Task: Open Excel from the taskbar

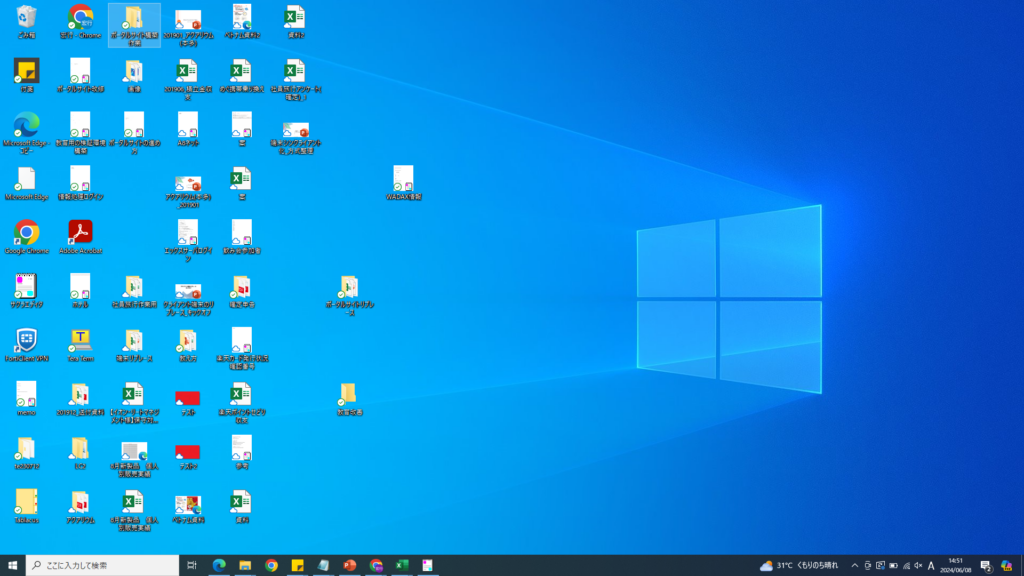Action: (401, 565)
